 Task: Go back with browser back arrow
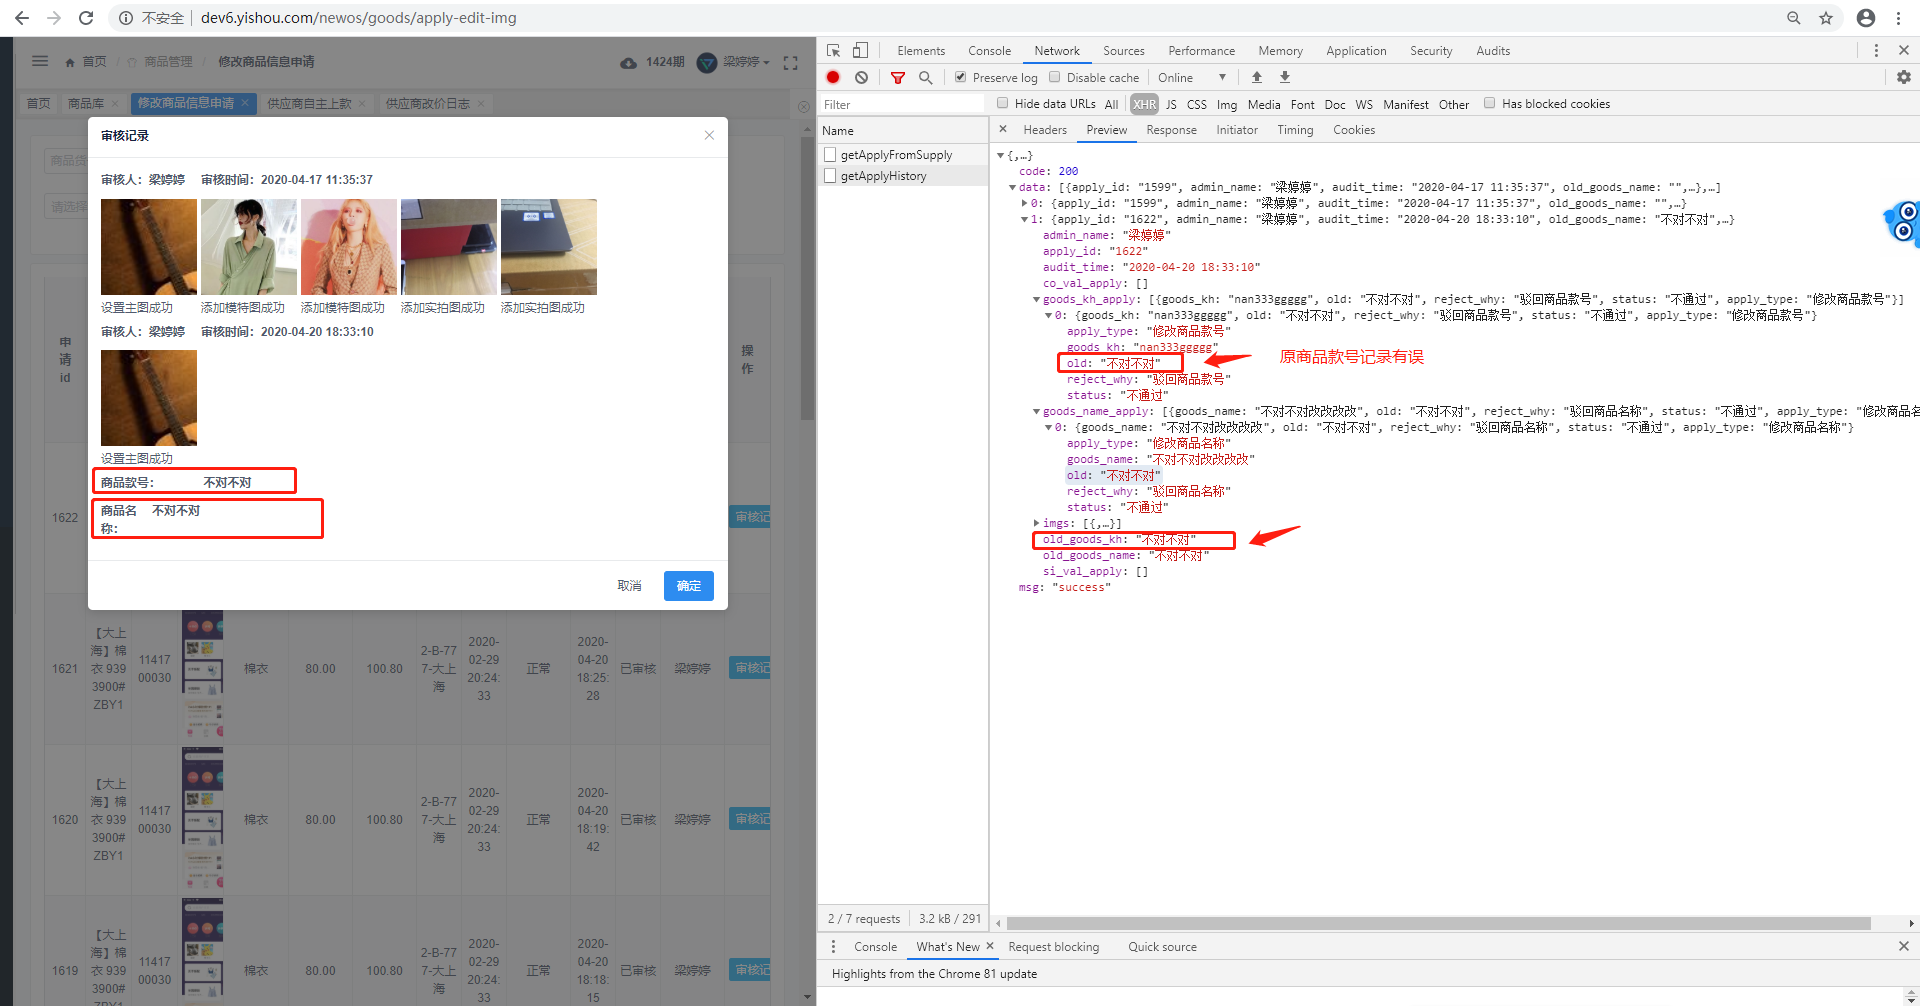[x=22, y=18]
